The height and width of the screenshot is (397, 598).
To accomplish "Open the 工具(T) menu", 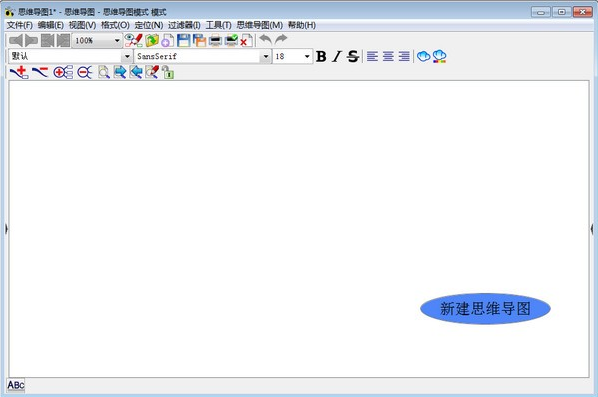I will [x=219, y=25].
